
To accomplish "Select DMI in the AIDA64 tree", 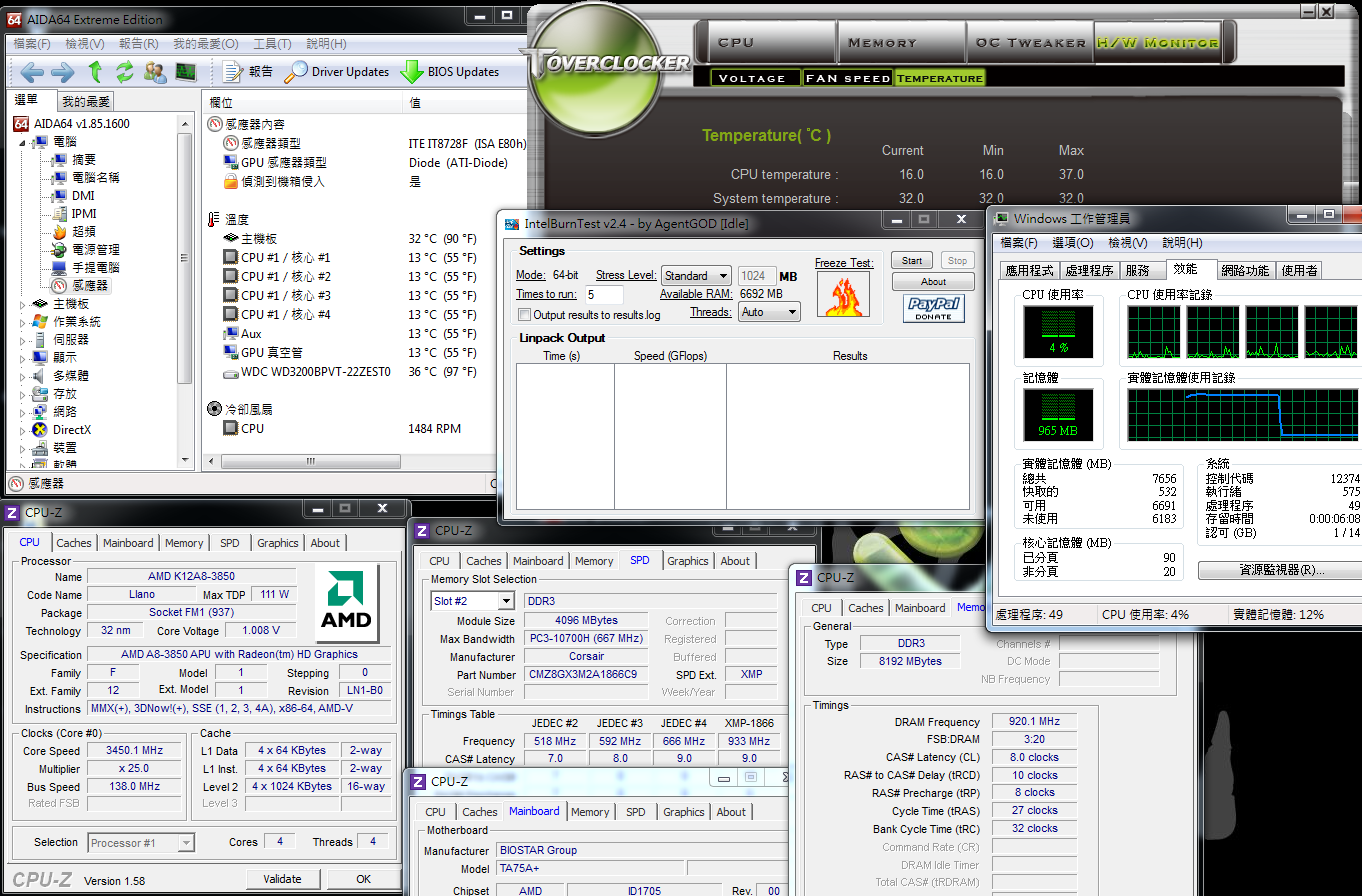I will pyautogui.click(x=72, y=196).
